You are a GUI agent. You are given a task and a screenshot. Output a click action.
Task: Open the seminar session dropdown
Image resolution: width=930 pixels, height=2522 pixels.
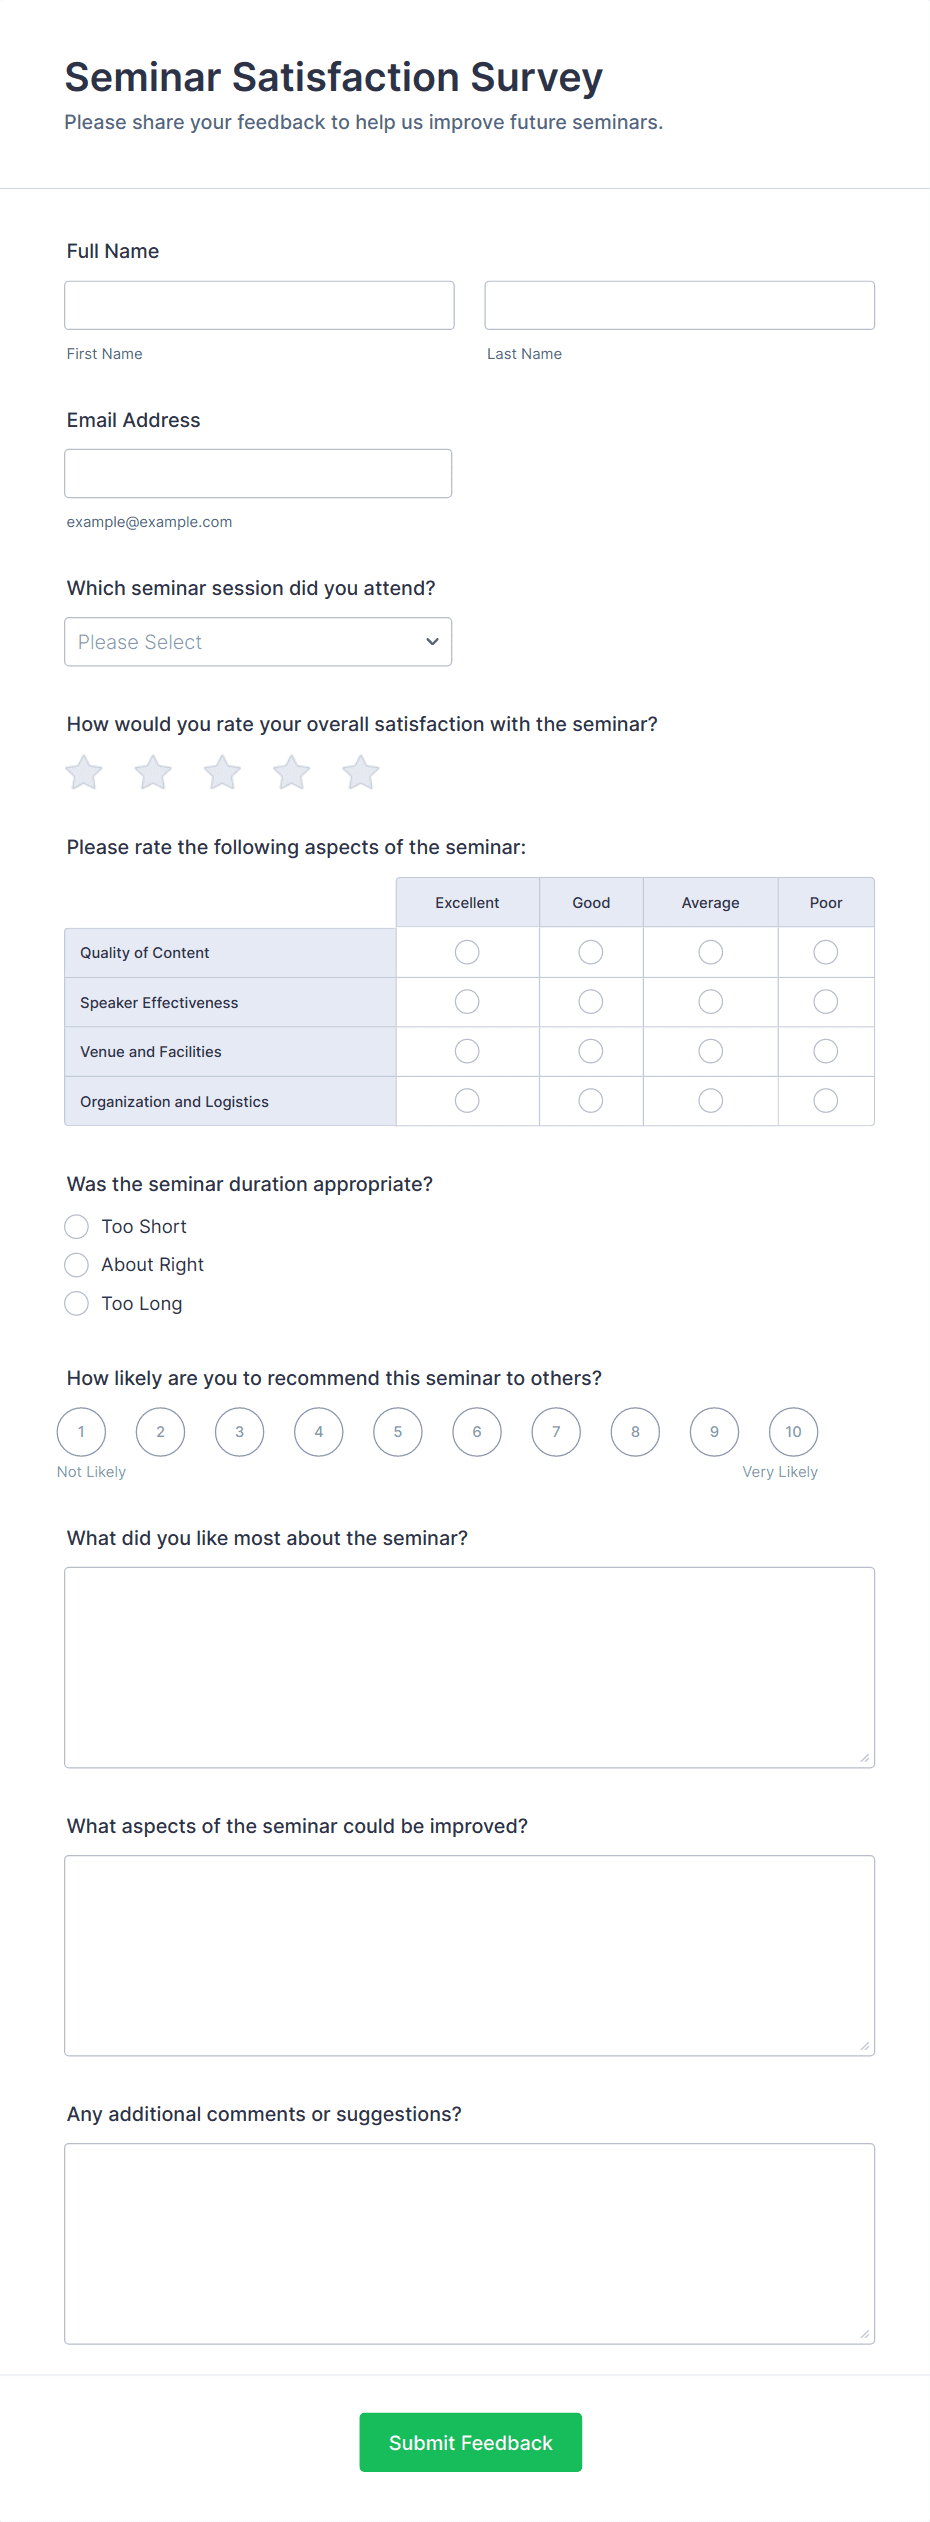click(258, 642)
